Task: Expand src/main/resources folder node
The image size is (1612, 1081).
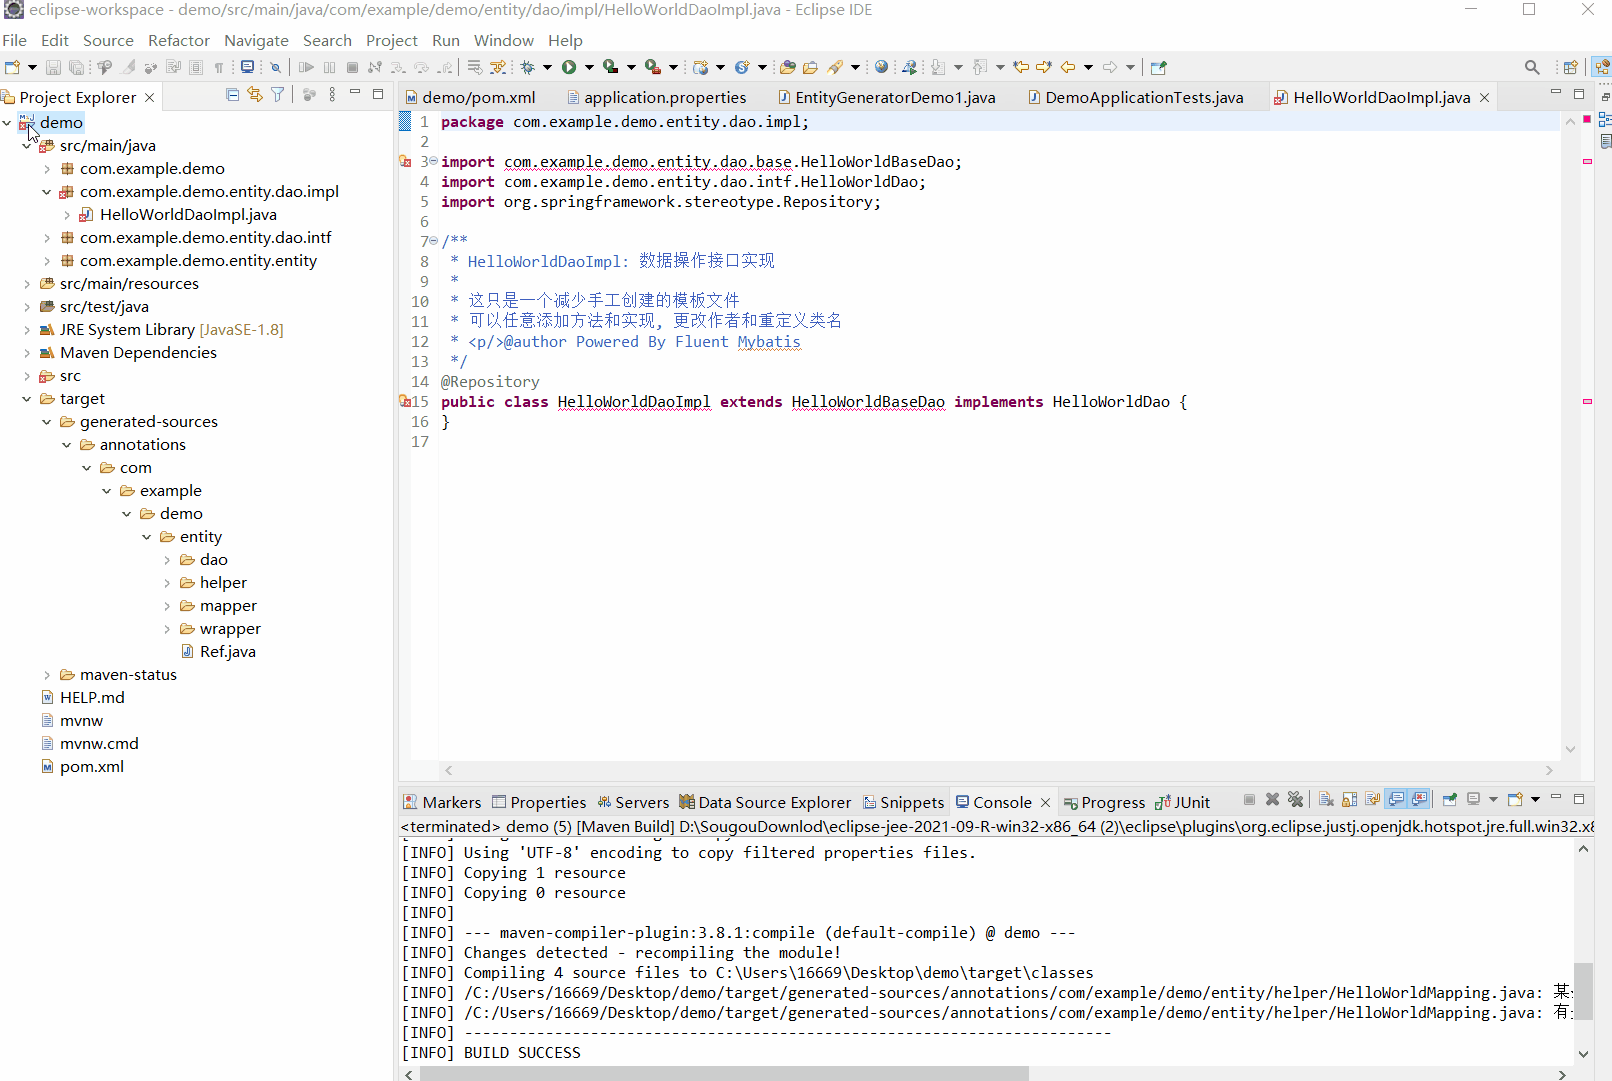Action: (27, 284)
